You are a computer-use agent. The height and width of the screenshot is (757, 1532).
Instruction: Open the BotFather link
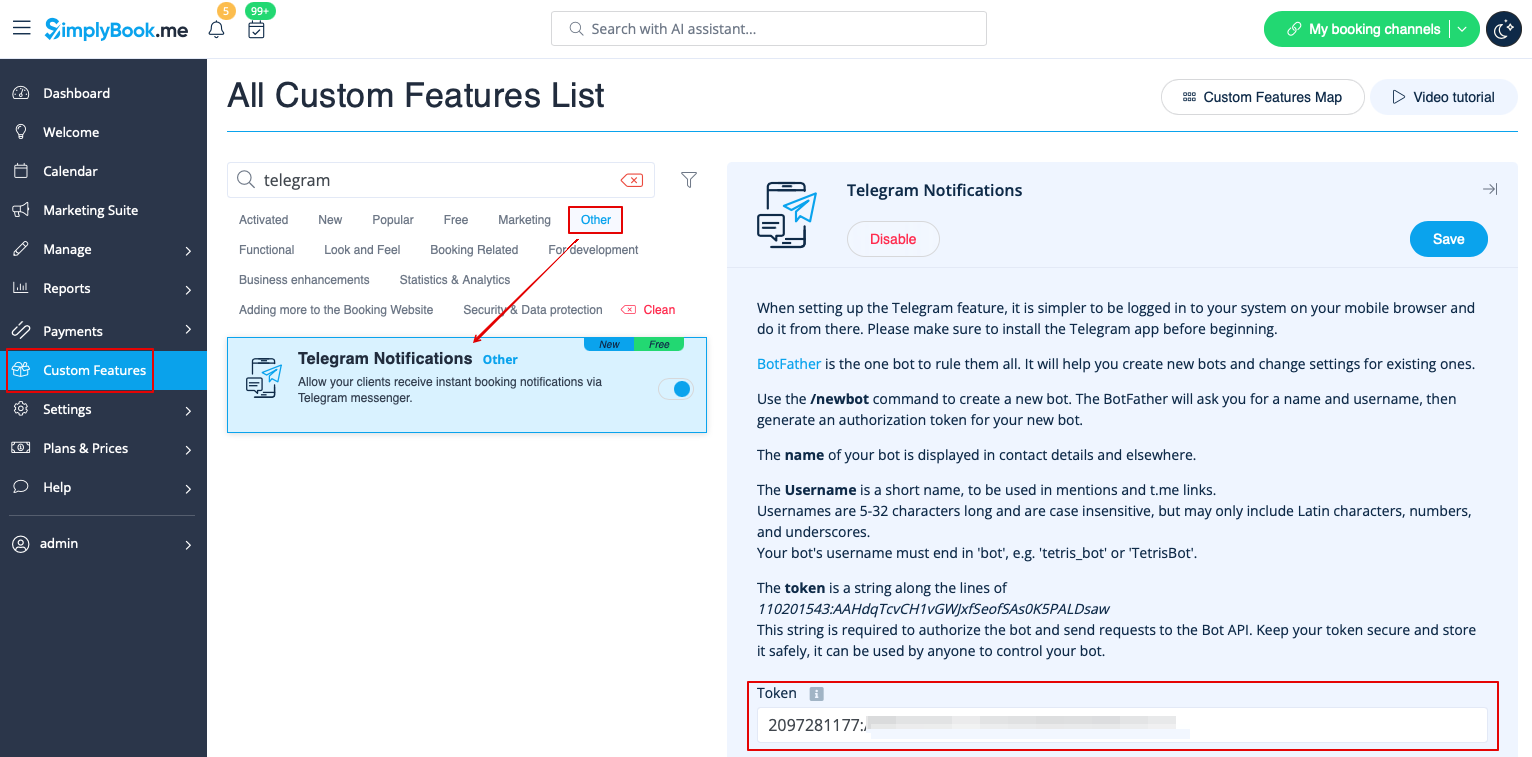coord(789,364)
